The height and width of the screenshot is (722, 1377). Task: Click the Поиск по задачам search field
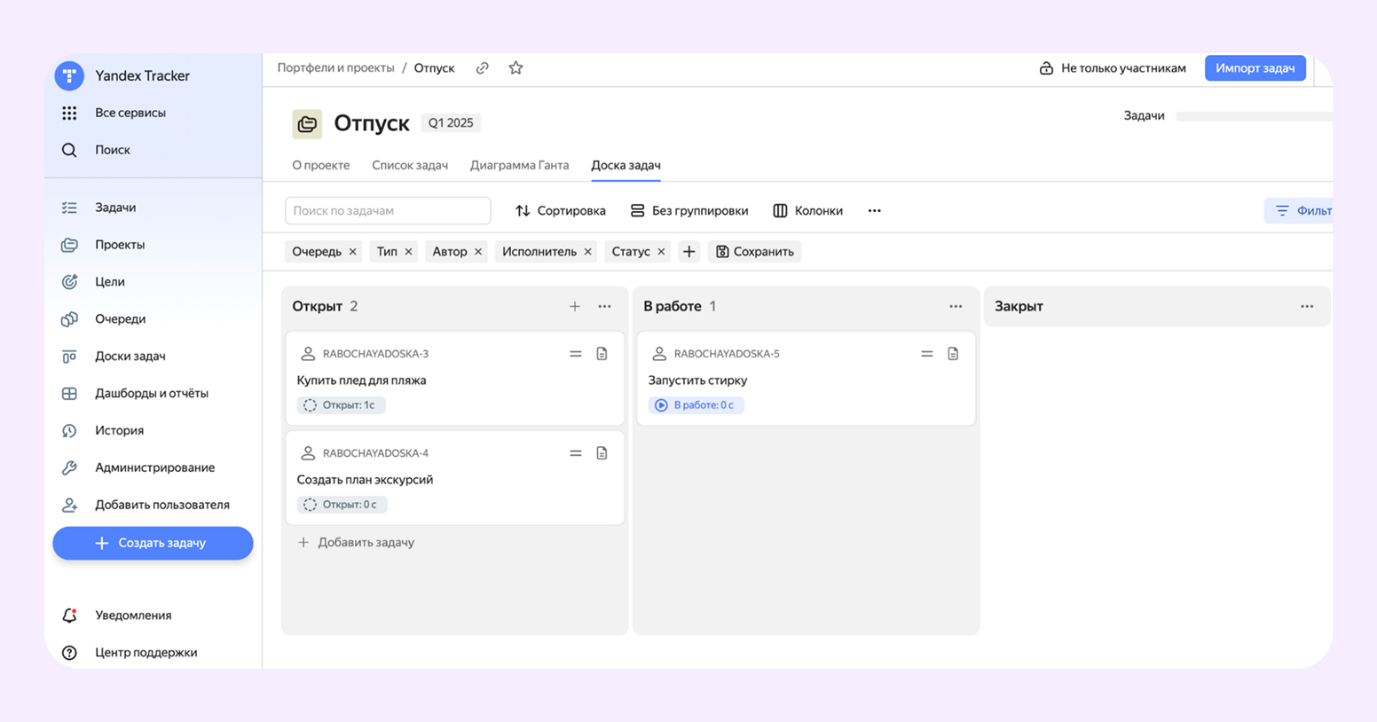point(388,211)
